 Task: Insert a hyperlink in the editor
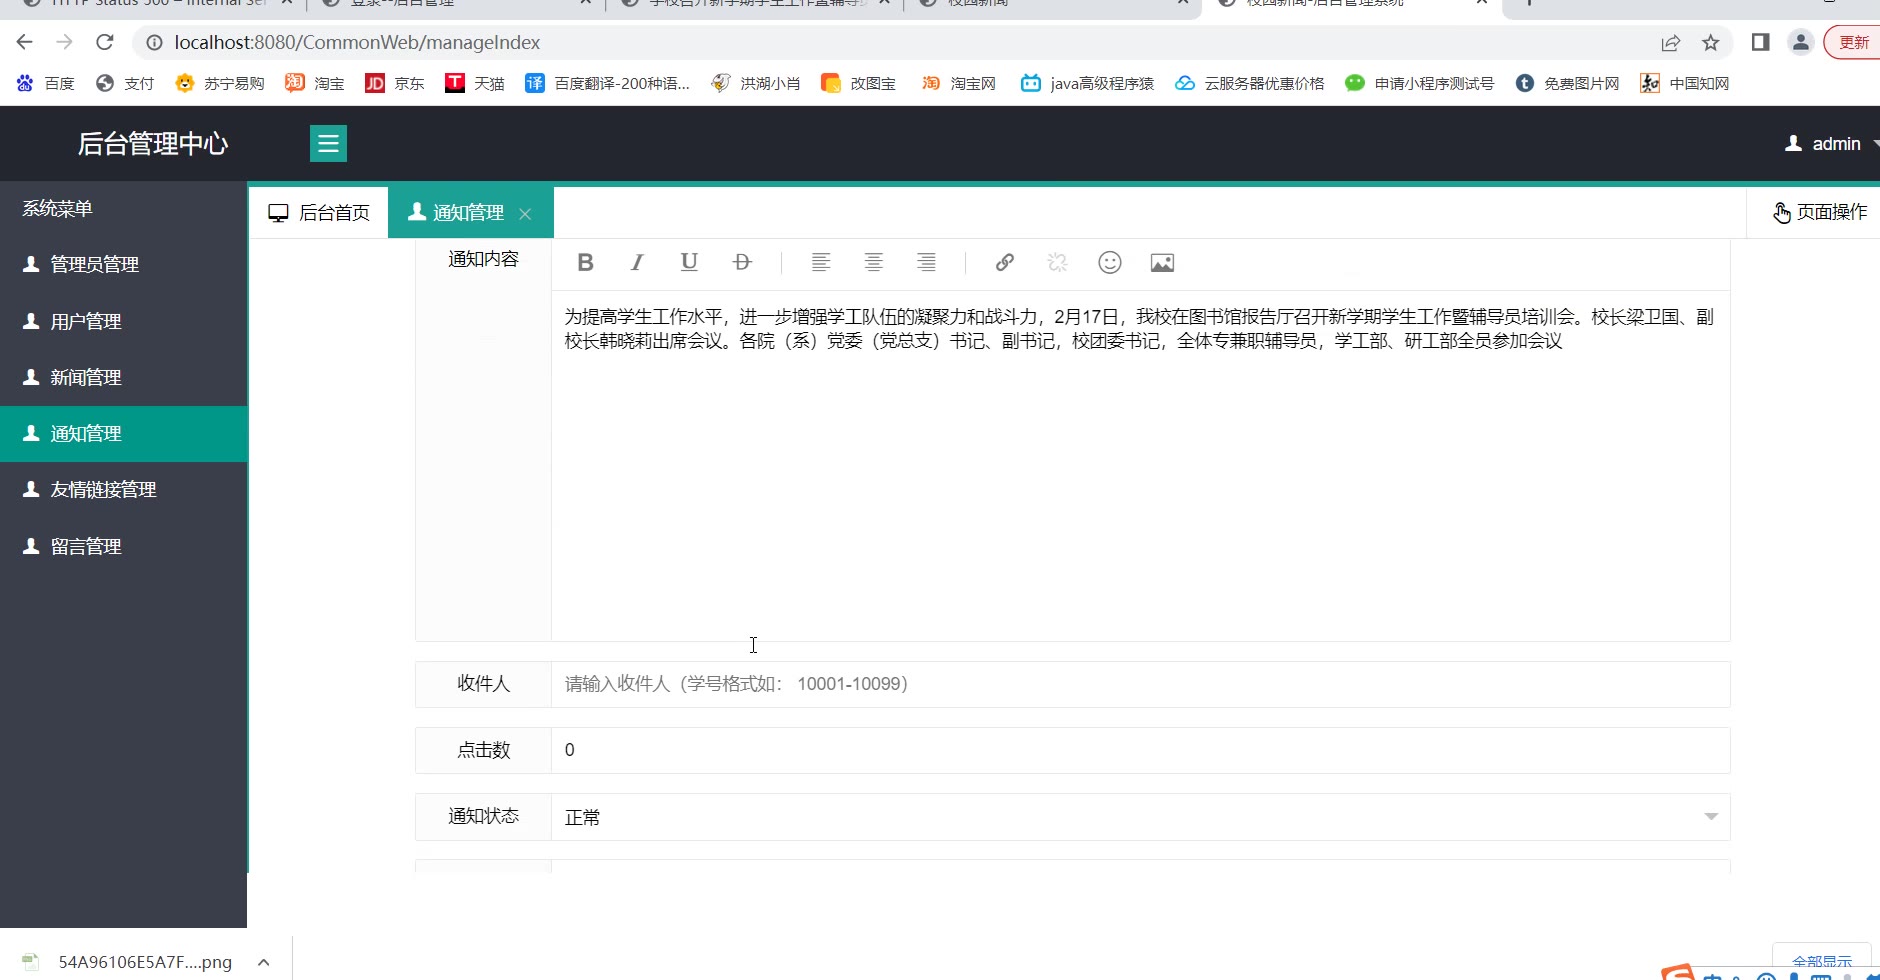[1005, 263]
